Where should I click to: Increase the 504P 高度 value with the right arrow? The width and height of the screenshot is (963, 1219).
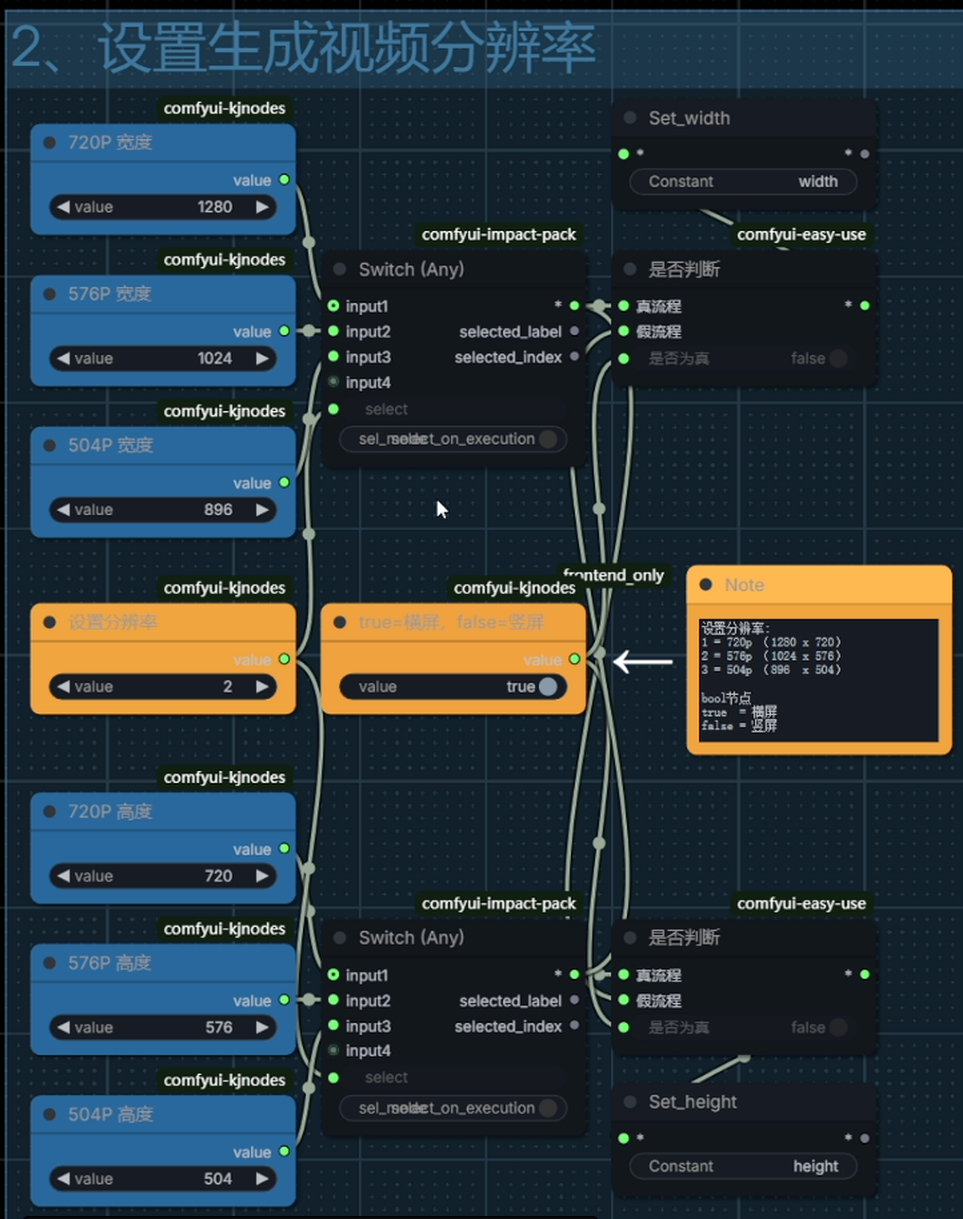coord(262,1179)
